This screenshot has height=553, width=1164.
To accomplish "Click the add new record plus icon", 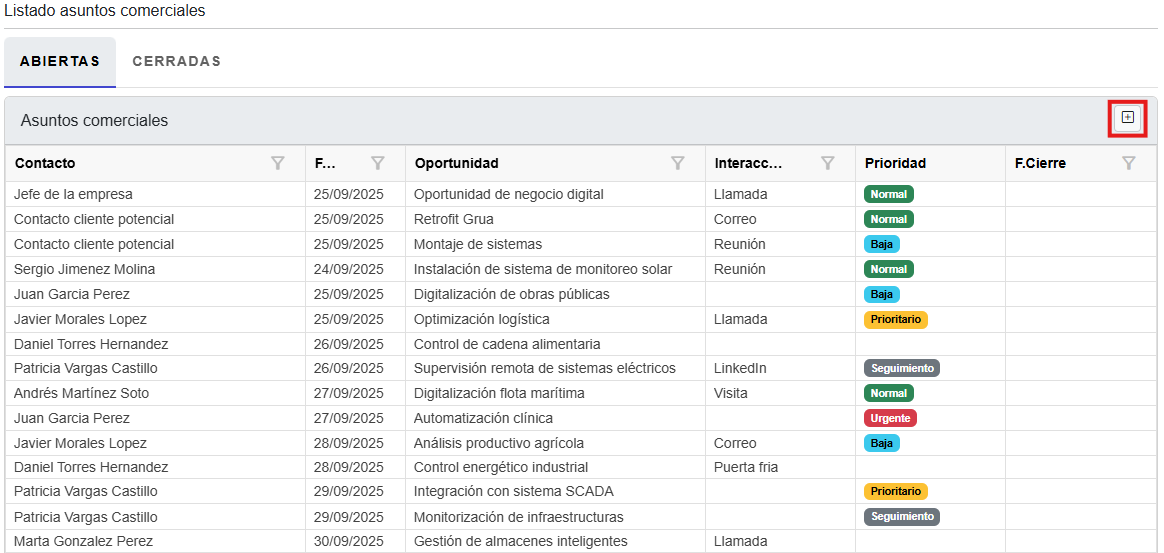I will (1127, 118).
